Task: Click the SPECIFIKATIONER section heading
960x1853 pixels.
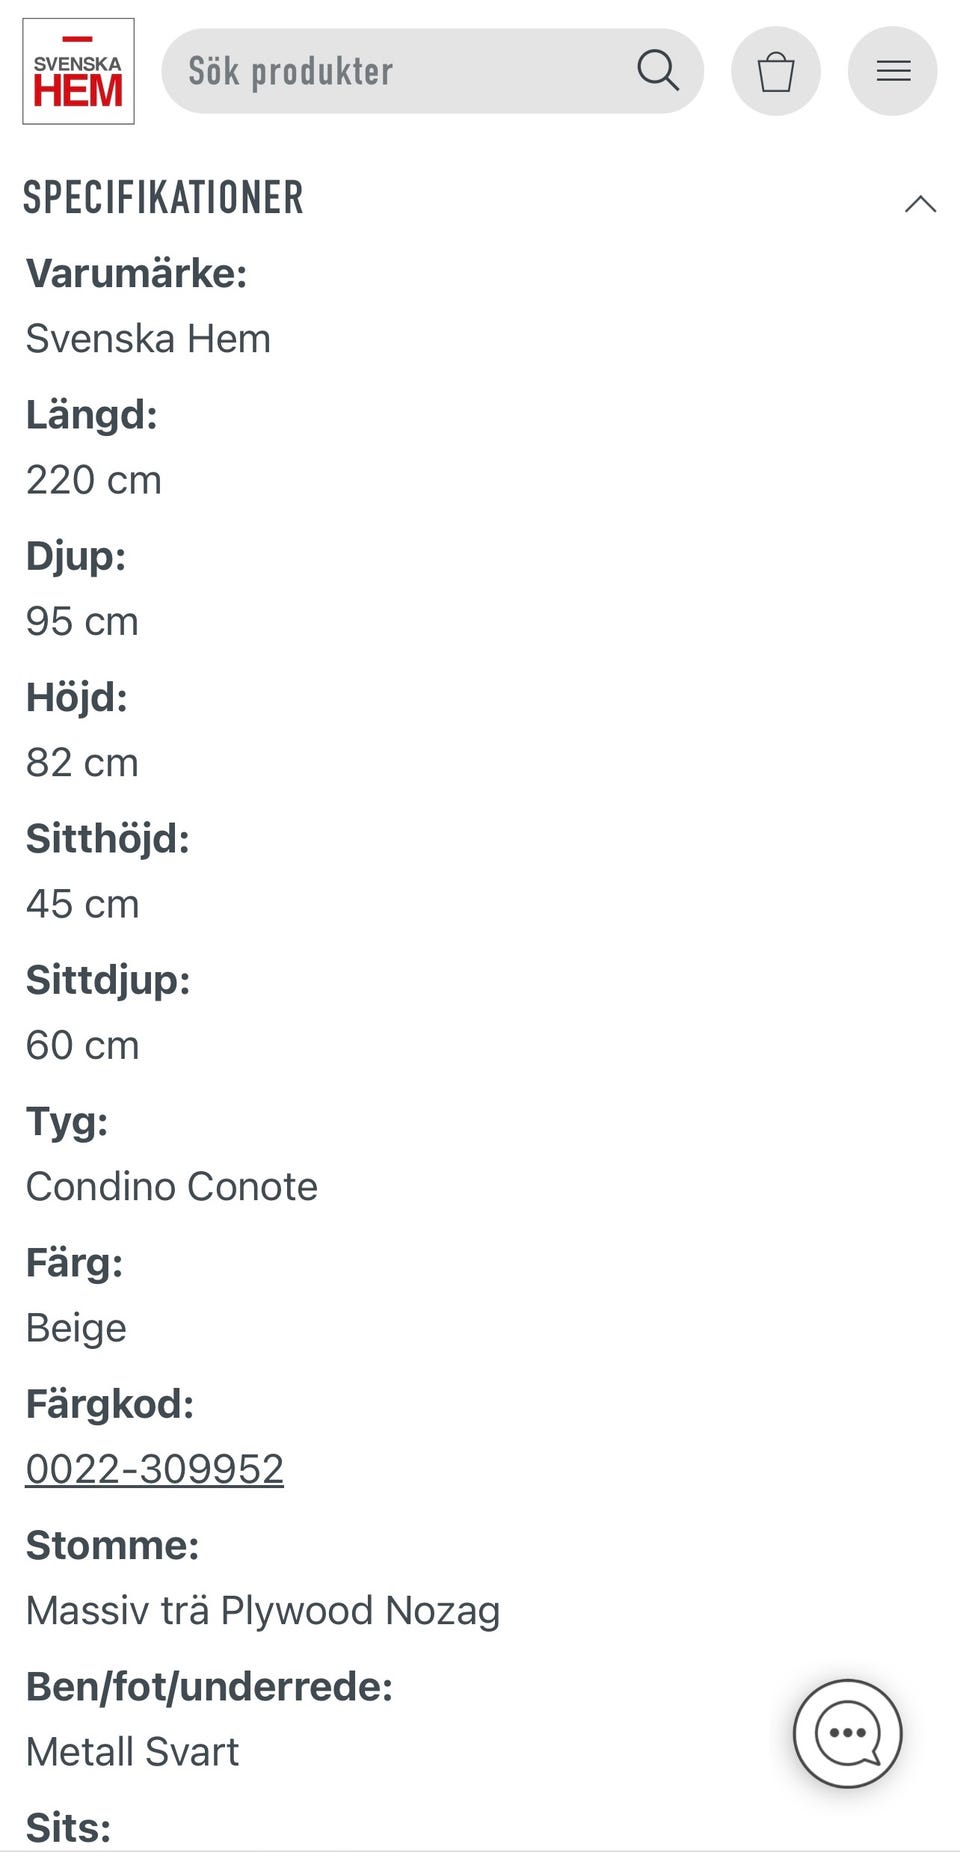Action: click(x=163, y=198)
